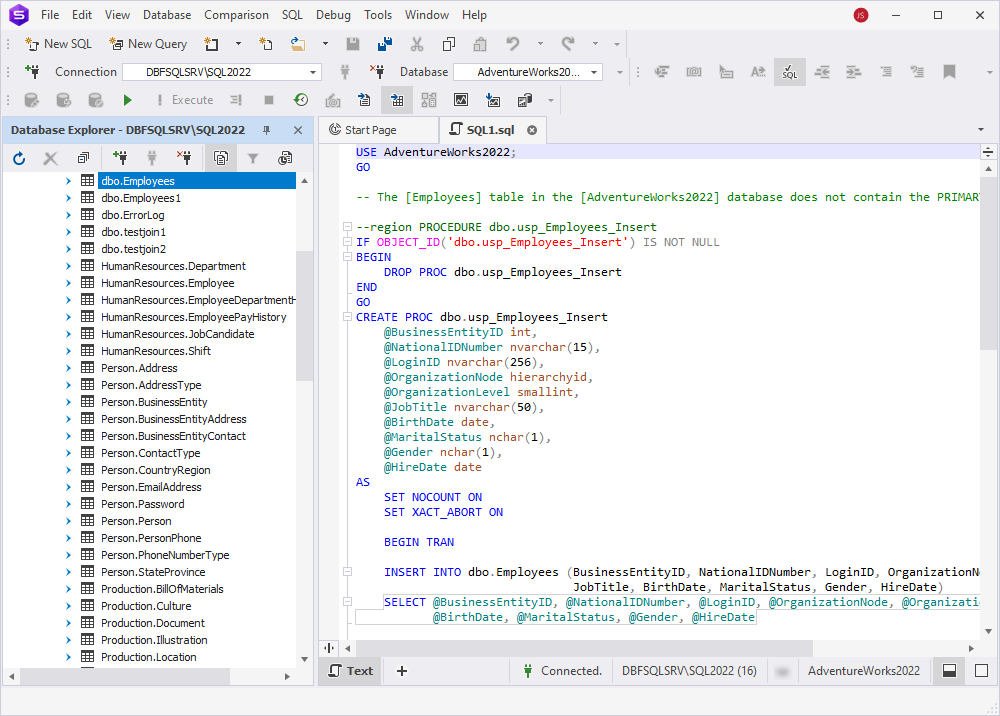This screenshot has height=716, width=1000.
Task: Close the Database Explorer panel
Action: [x=298, y=130]
